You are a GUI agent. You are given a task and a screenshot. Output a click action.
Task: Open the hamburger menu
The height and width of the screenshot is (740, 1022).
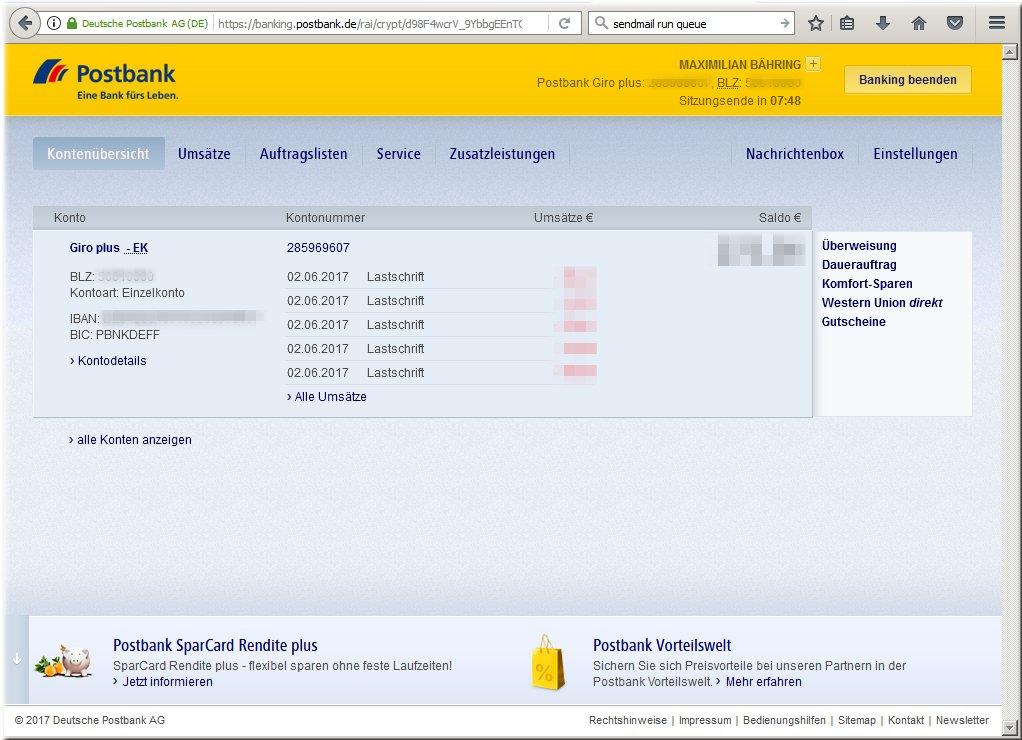997,23
